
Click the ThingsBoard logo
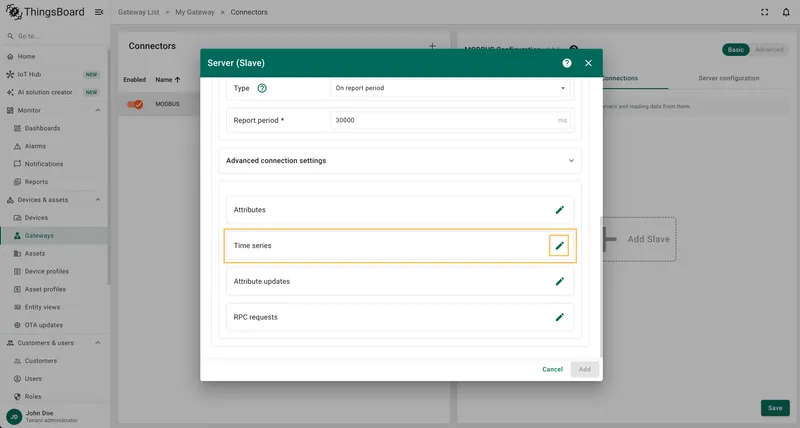45,12
